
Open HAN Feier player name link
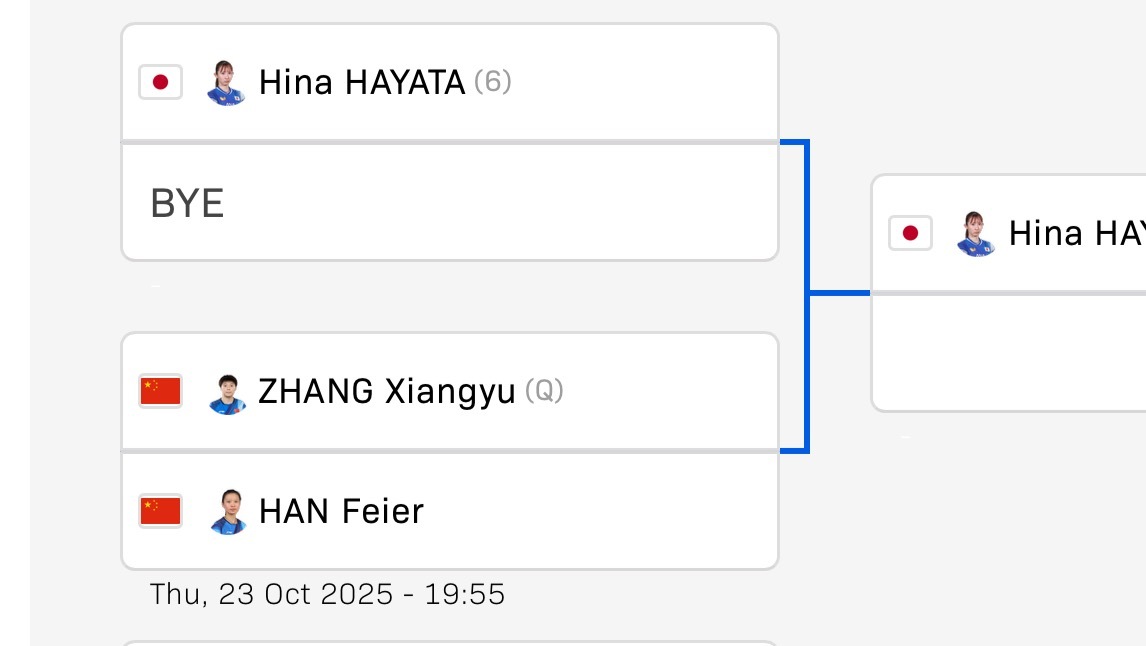(341, 511)
